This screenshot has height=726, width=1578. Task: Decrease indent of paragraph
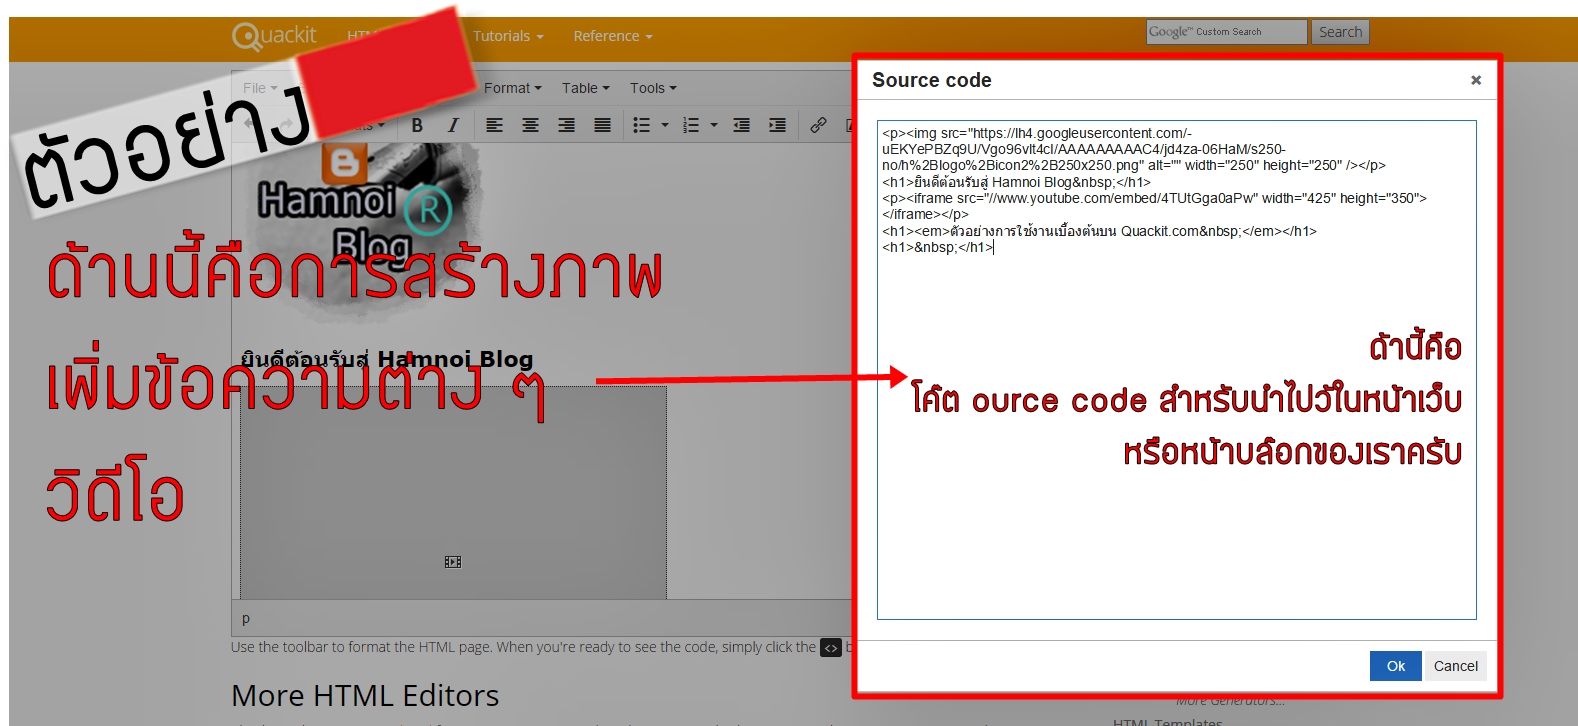click(x=741, y=125)
